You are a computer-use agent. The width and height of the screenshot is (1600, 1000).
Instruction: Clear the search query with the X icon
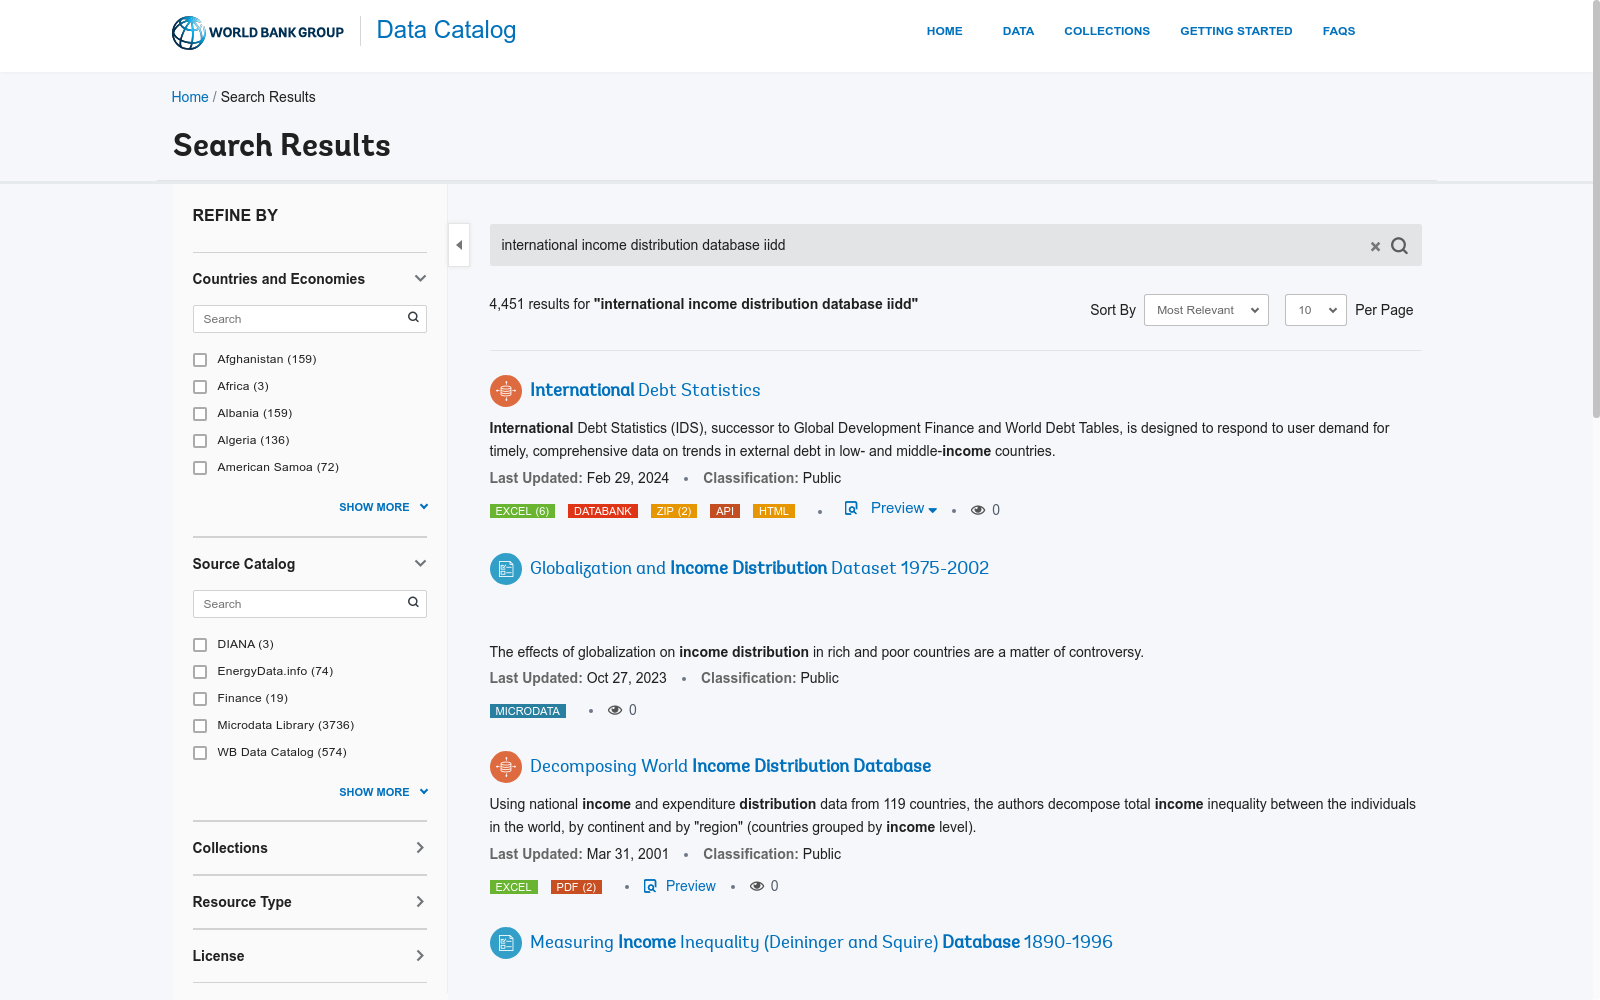click(1375, 246)
